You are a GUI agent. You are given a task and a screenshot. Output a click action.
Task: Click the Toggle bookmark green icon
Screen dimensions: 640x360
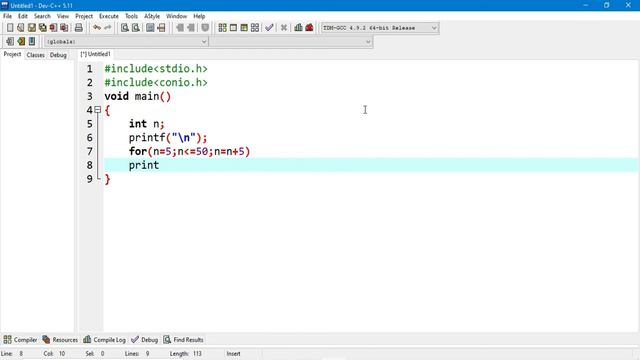pos(21,42)
